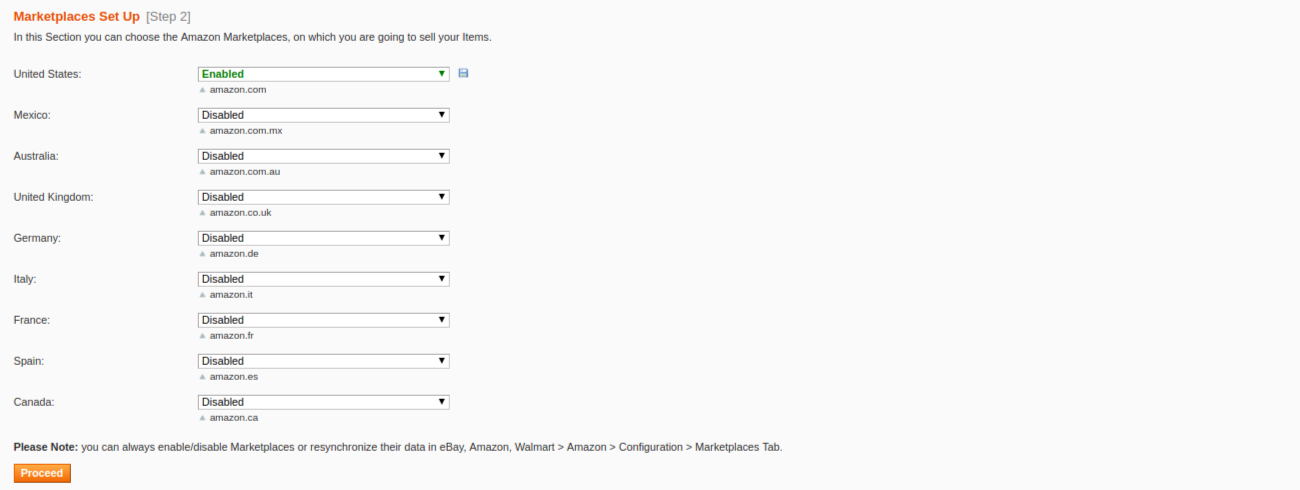Open the Mexico marketplace dropdown
This screenshot has height=490, width=1300.
click(324, 115)
